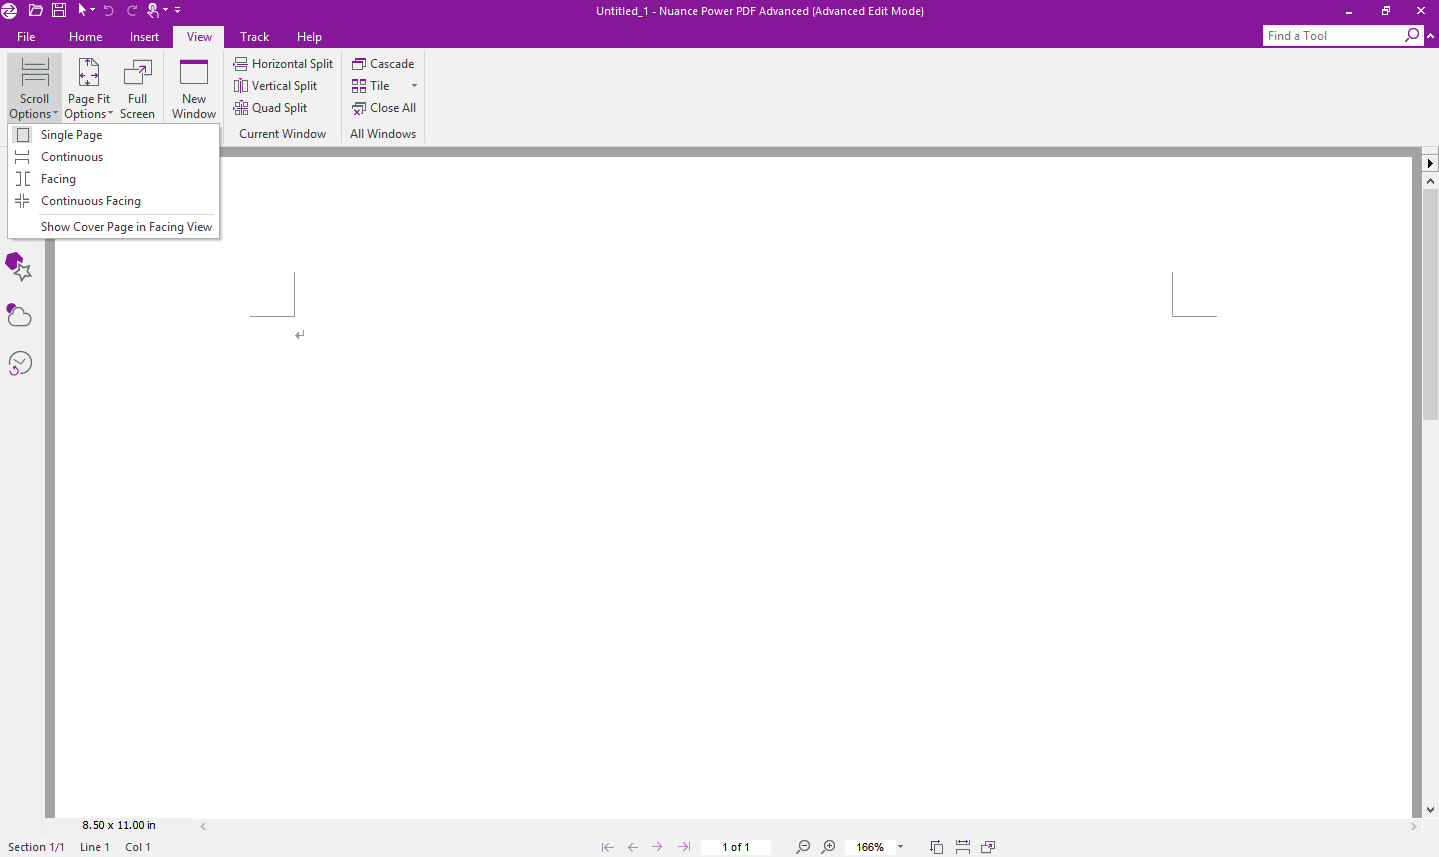Click horizontal scrollbar left arrow

point(203,826)
